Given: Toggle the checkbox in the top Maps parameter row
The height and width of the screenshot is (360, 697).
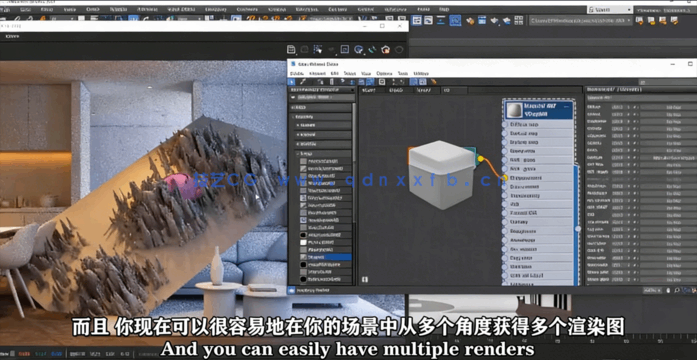Looking at the screenshot, I should click(x=635, y=107).
